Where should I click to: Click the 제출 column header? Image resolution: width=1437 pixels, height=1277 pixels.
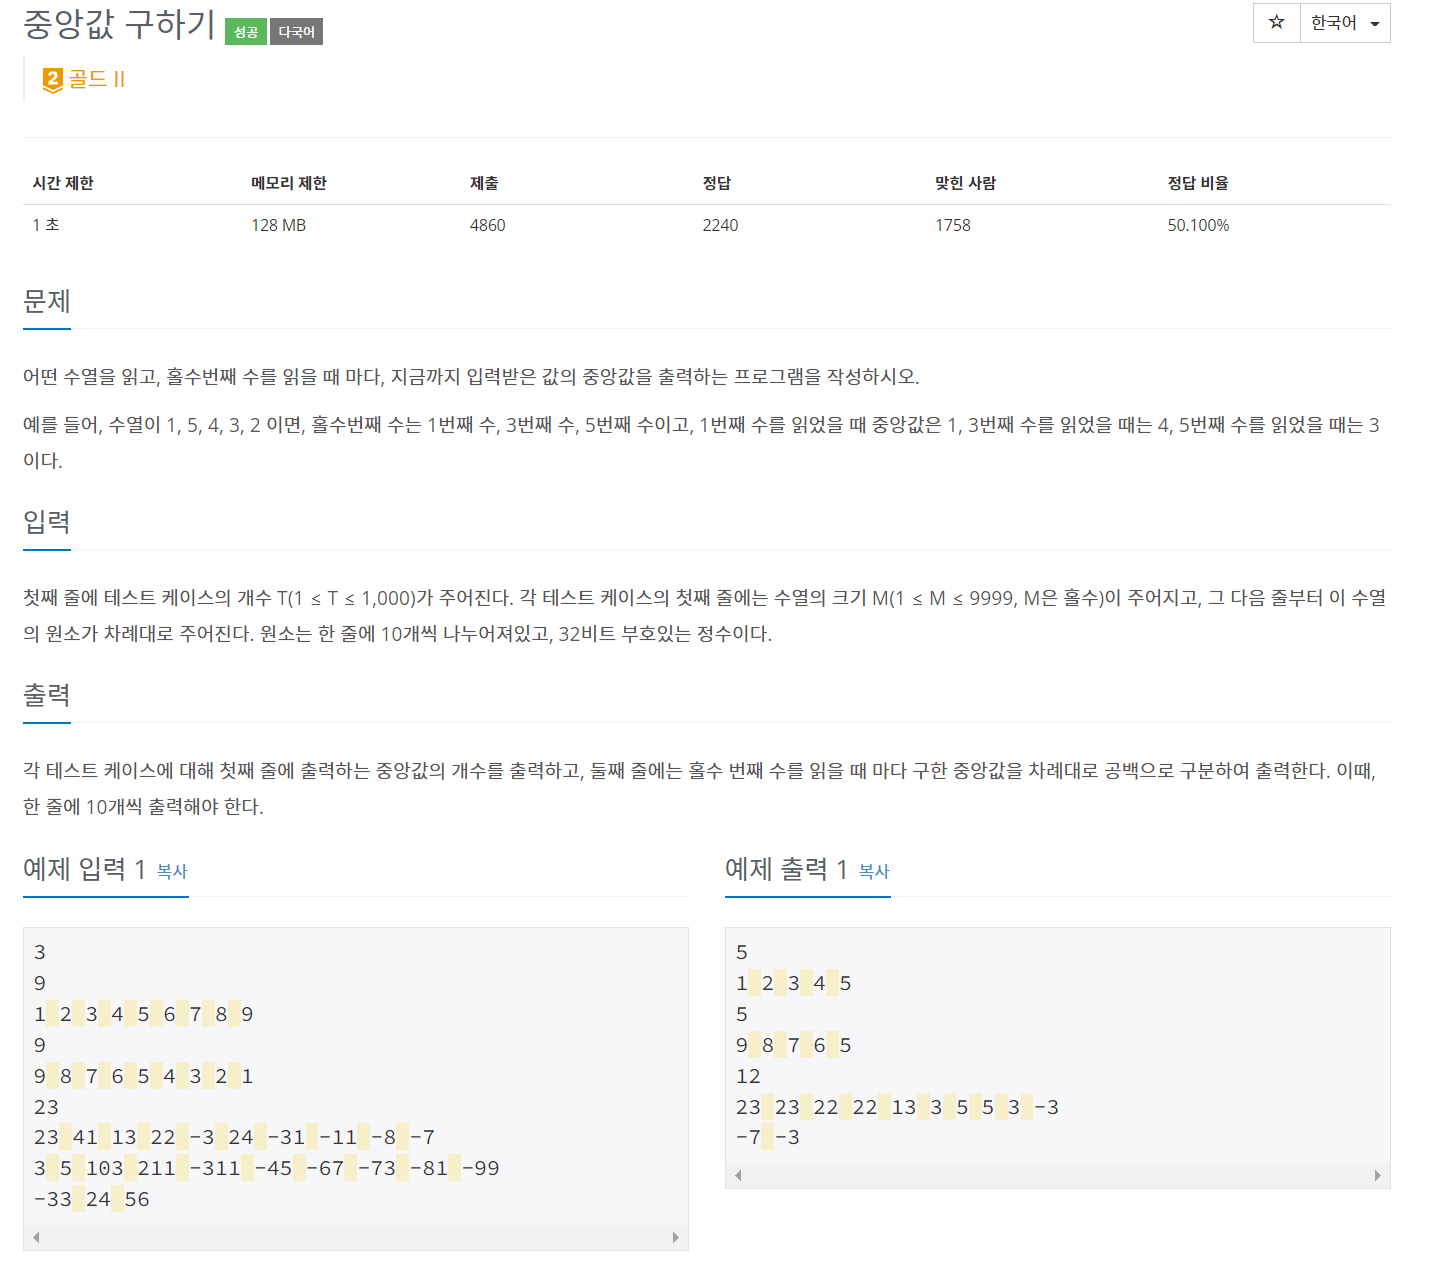tap(484, 183)
